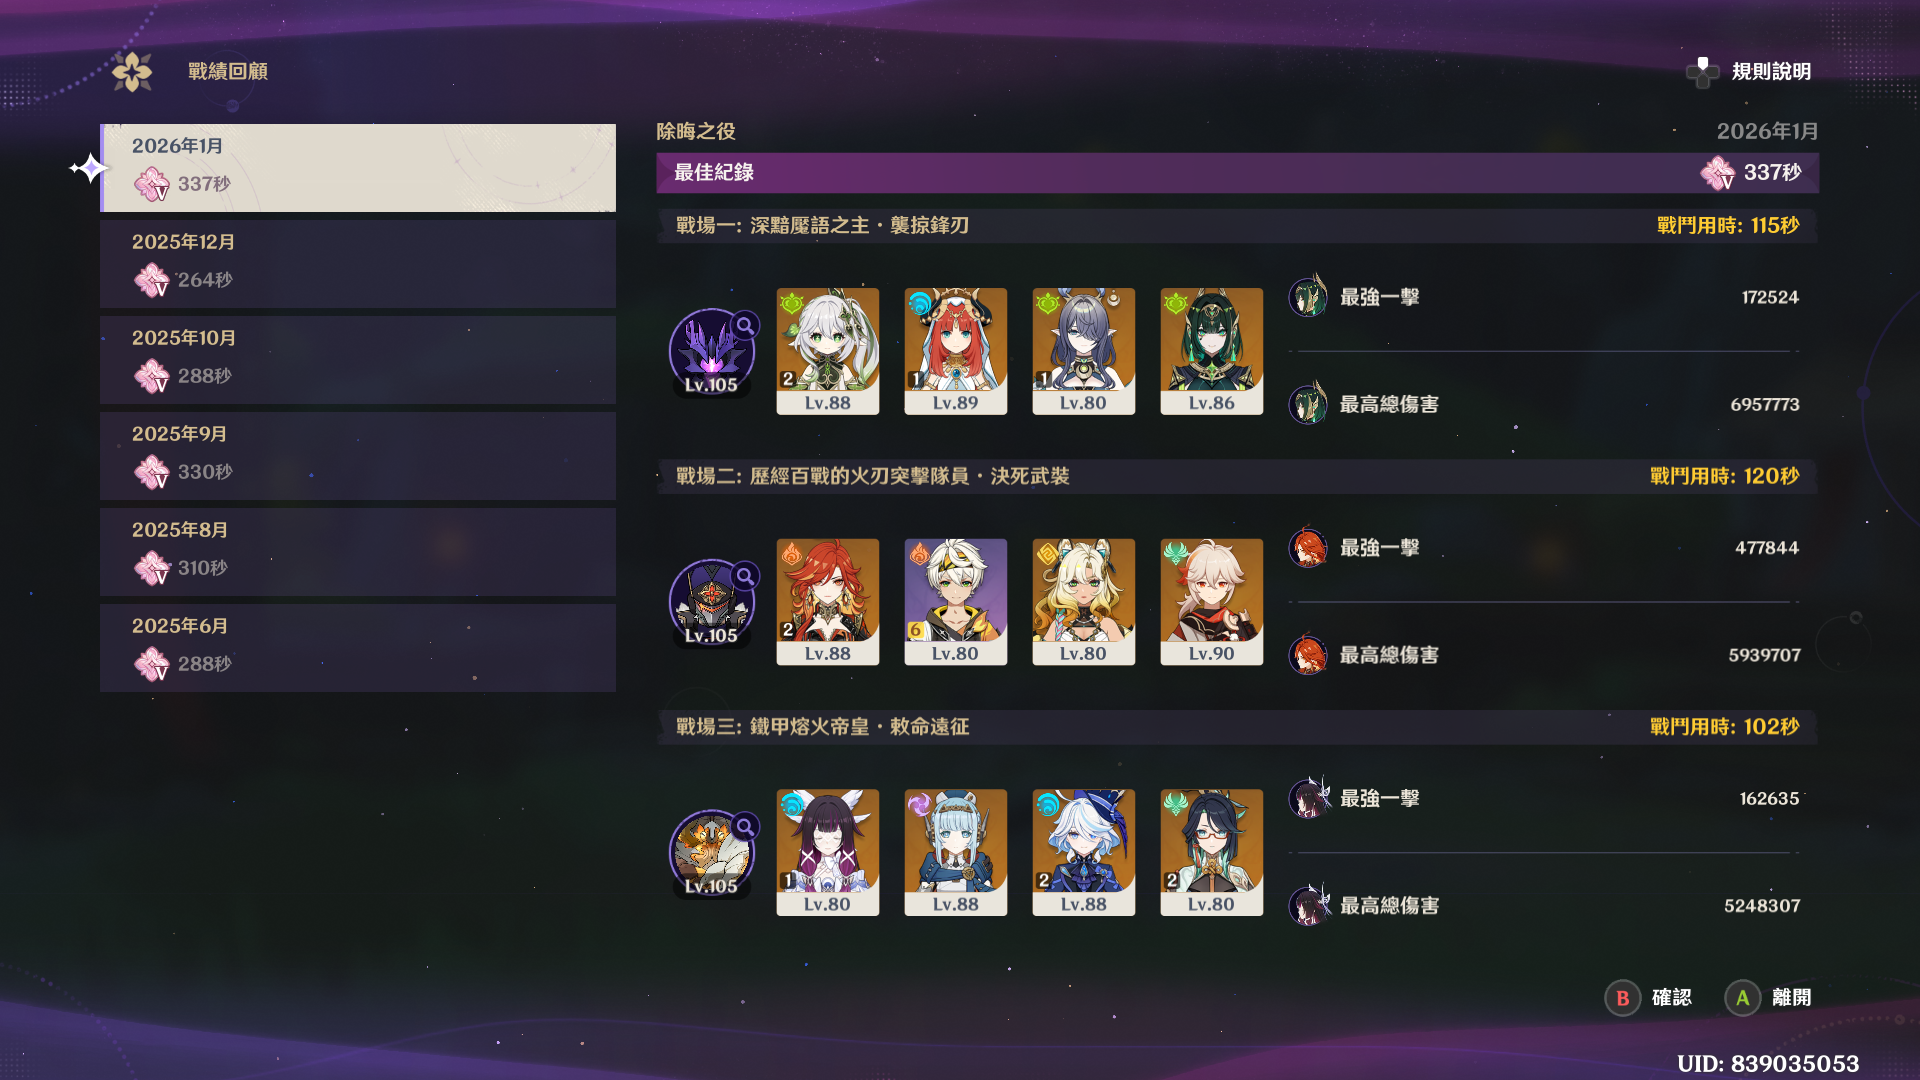Click the Lv.88 white-haired character in Battlefield 1
The width and height of the screenshot is (1920, 1080).
coord(828,351)
